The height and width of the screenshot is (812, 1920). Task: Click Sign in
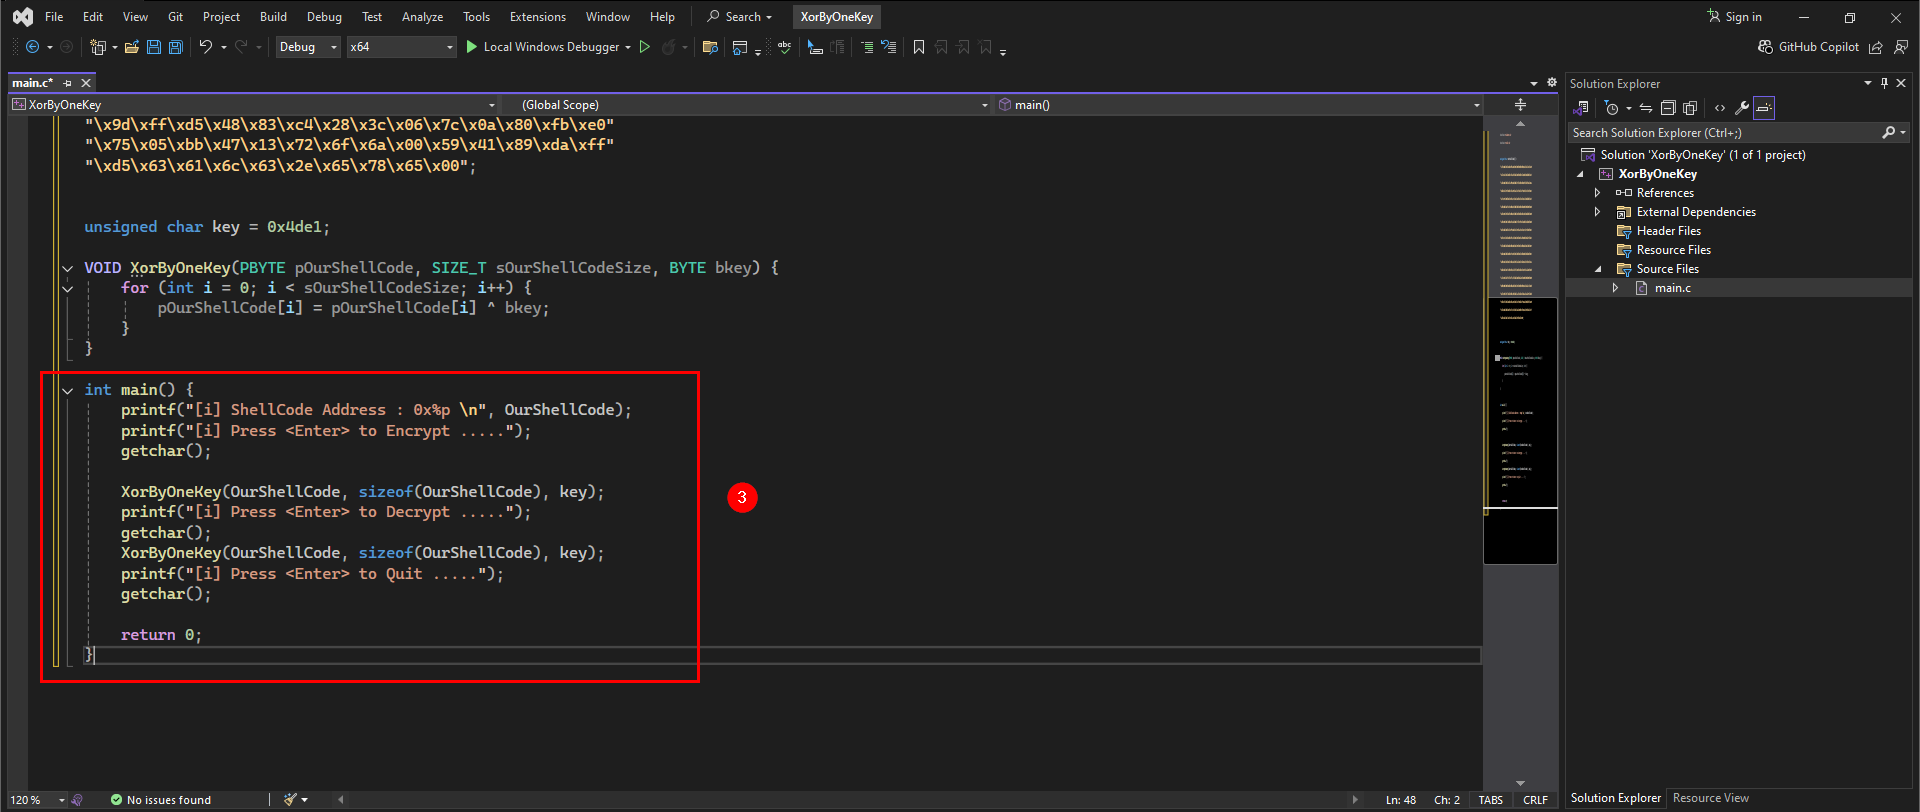click(x=1735, y=17)
